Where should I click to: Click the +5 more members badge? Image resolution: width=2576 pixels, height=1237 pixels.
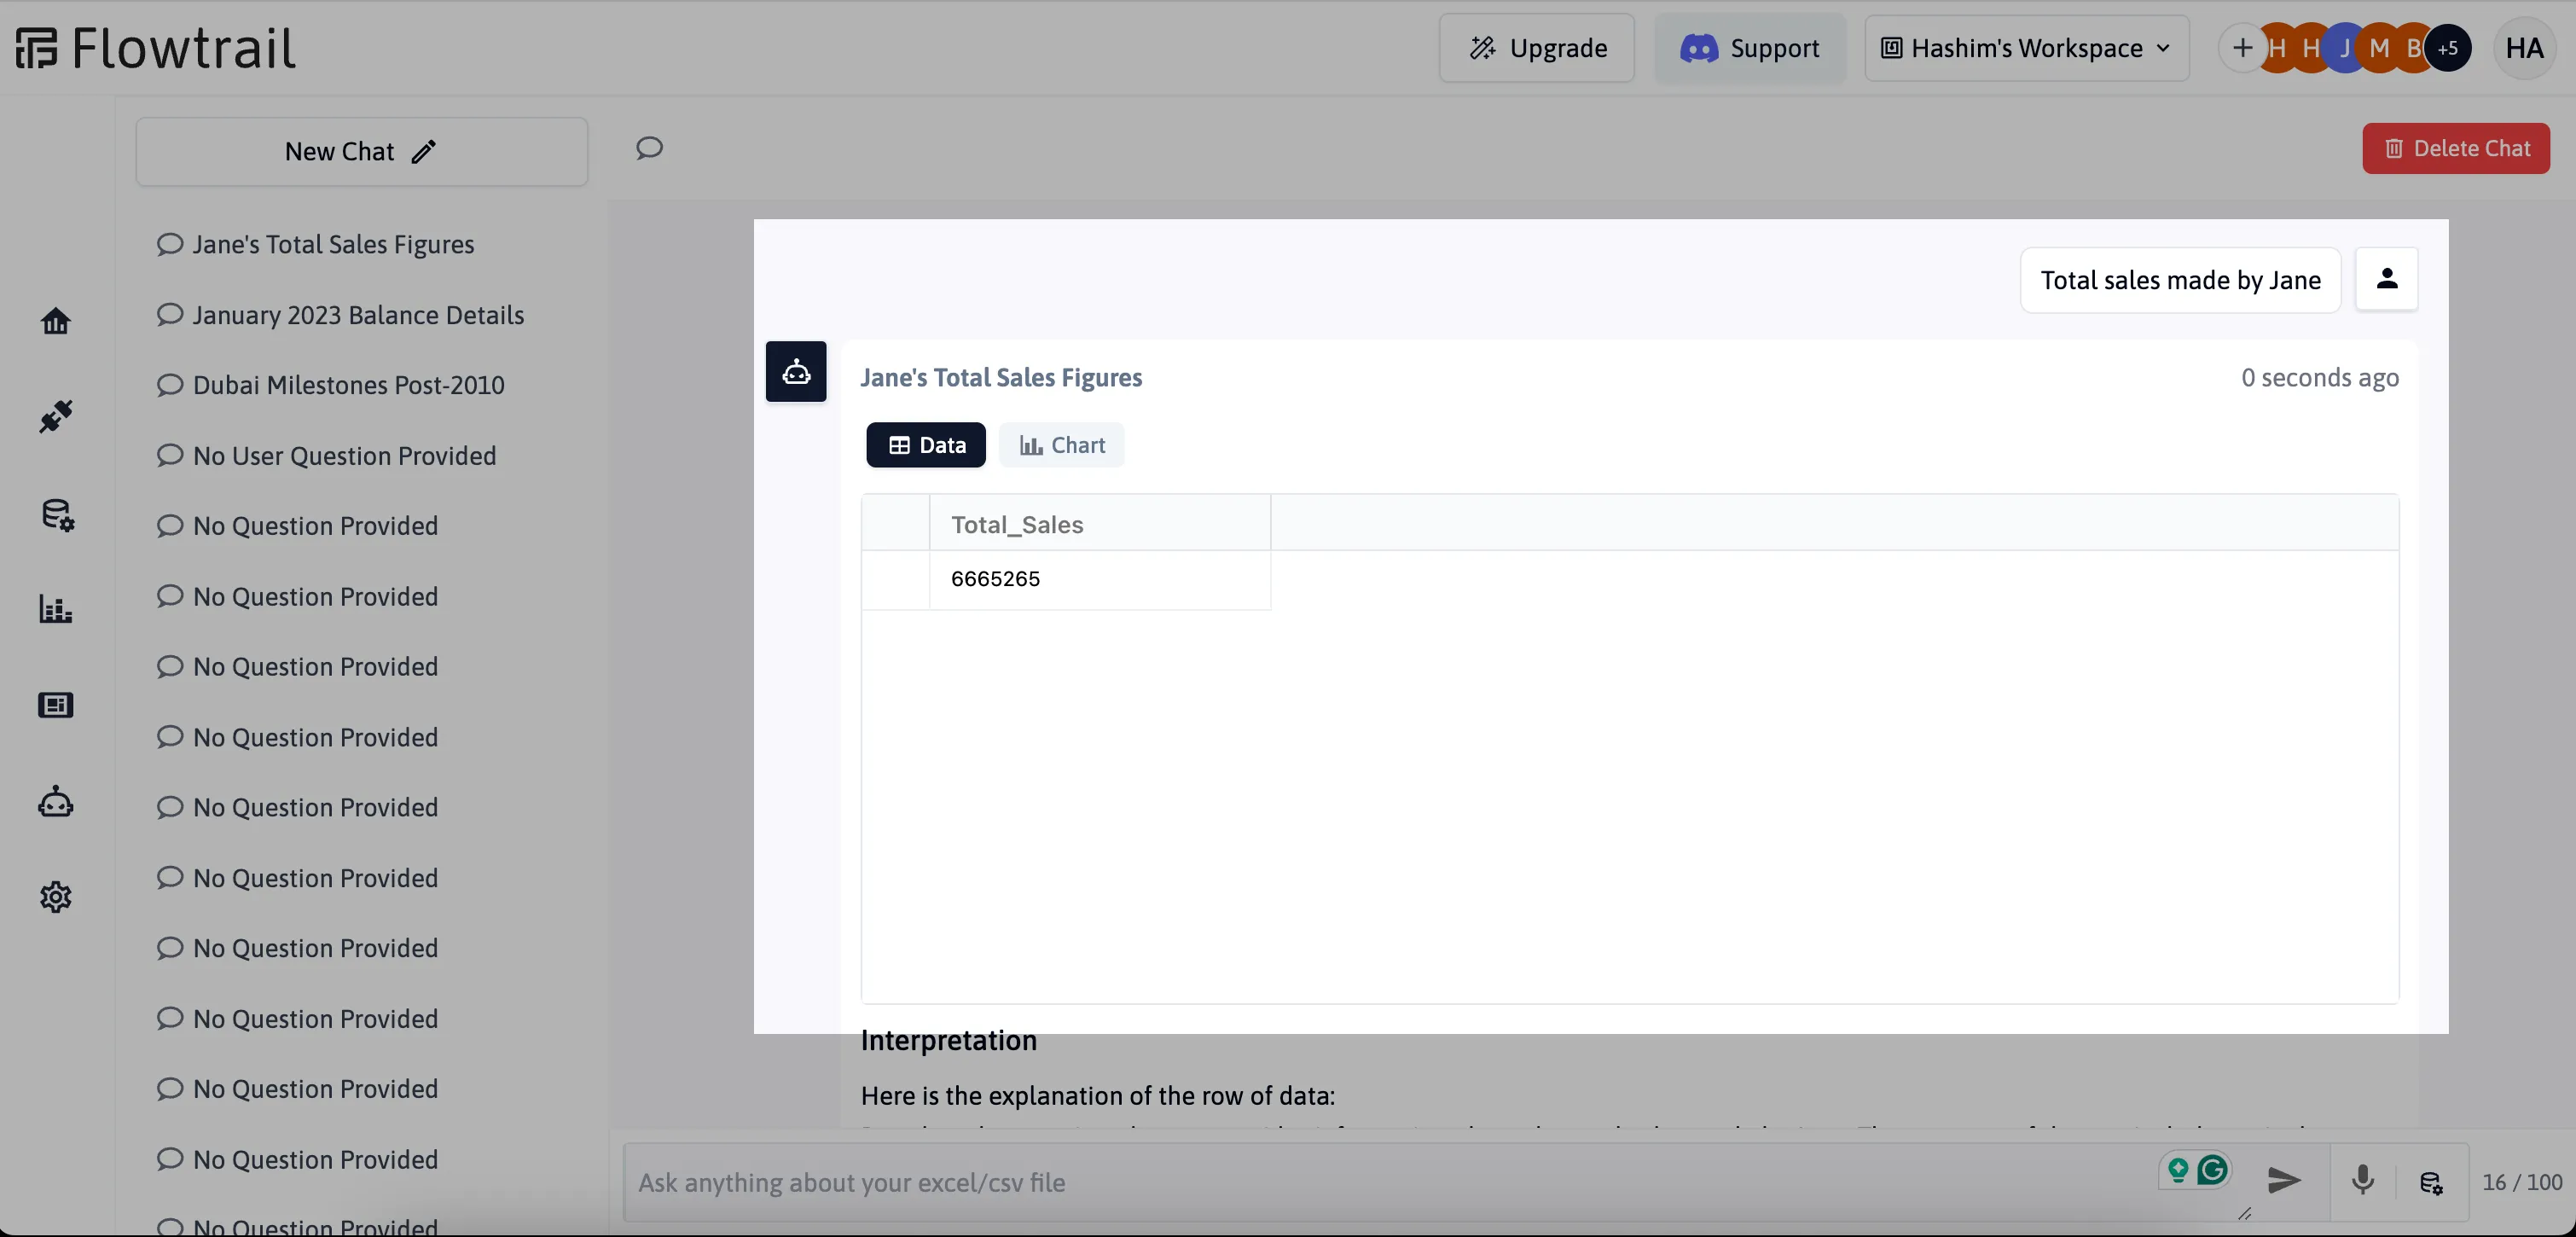2447,48
